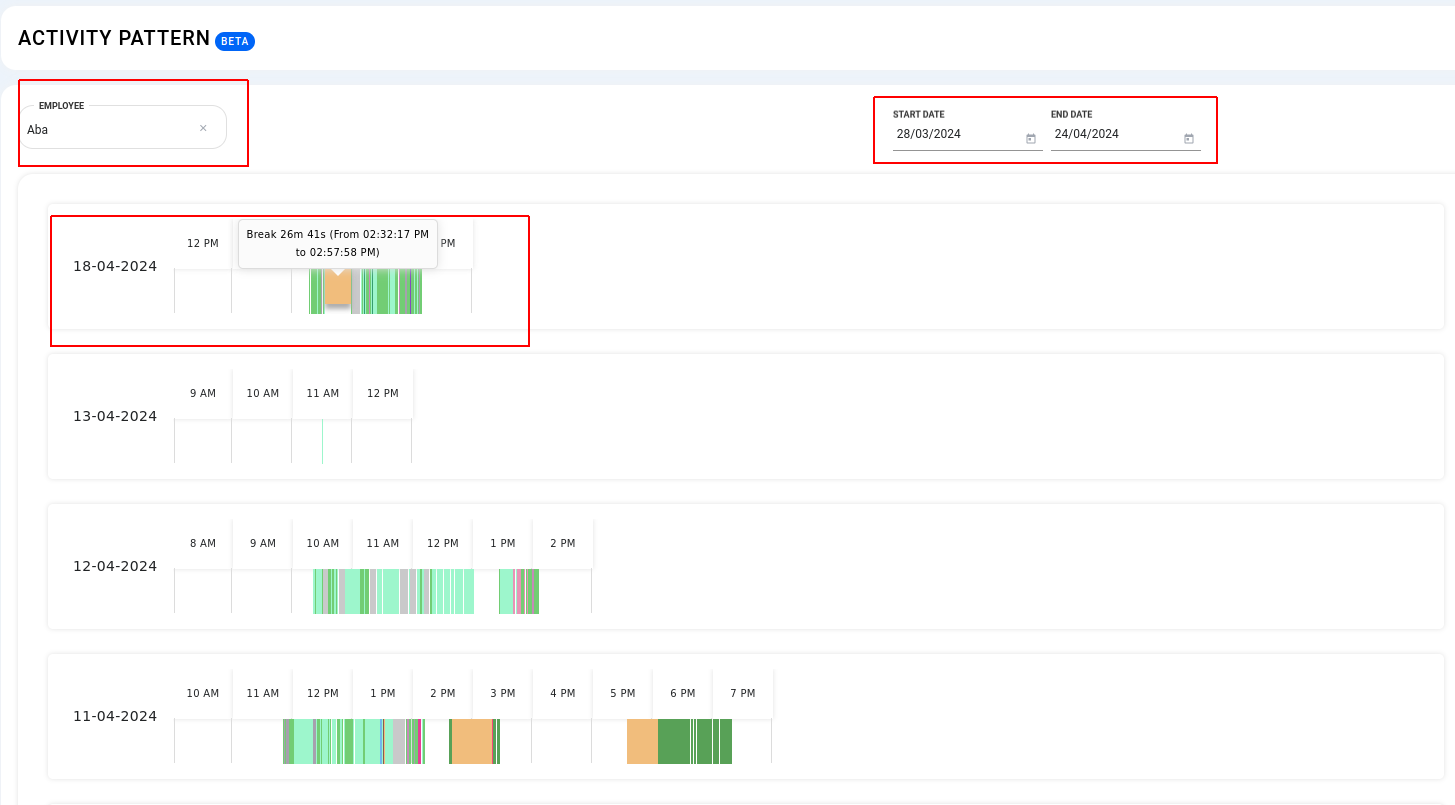The width and height of the screenshot is (1455, 805).
Task: Click the thin green line on 13-04-2024 timeline
Action: [322, 441]
